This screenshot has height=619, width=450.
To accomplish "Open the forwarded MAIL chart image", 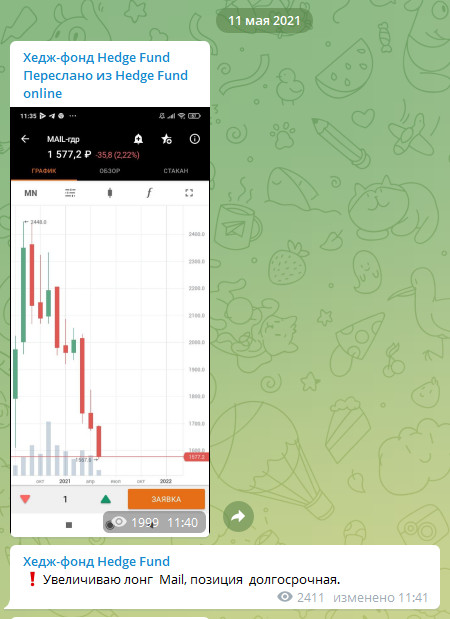I will (110, 321).
